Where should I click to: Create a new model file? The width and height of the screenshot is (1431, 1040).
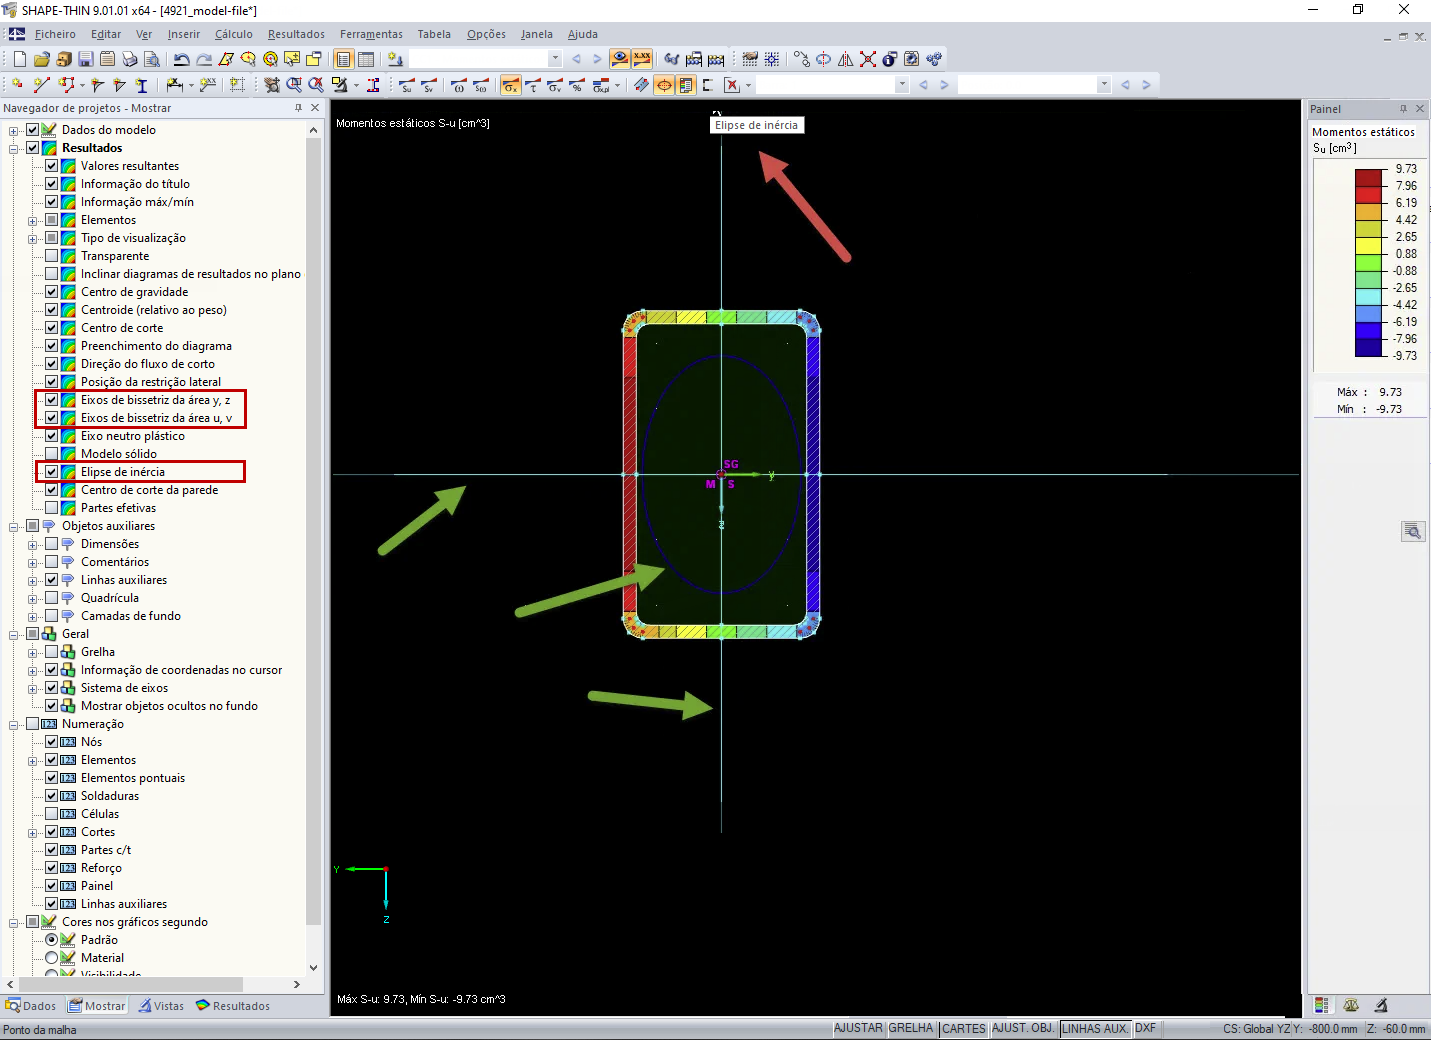19,59
